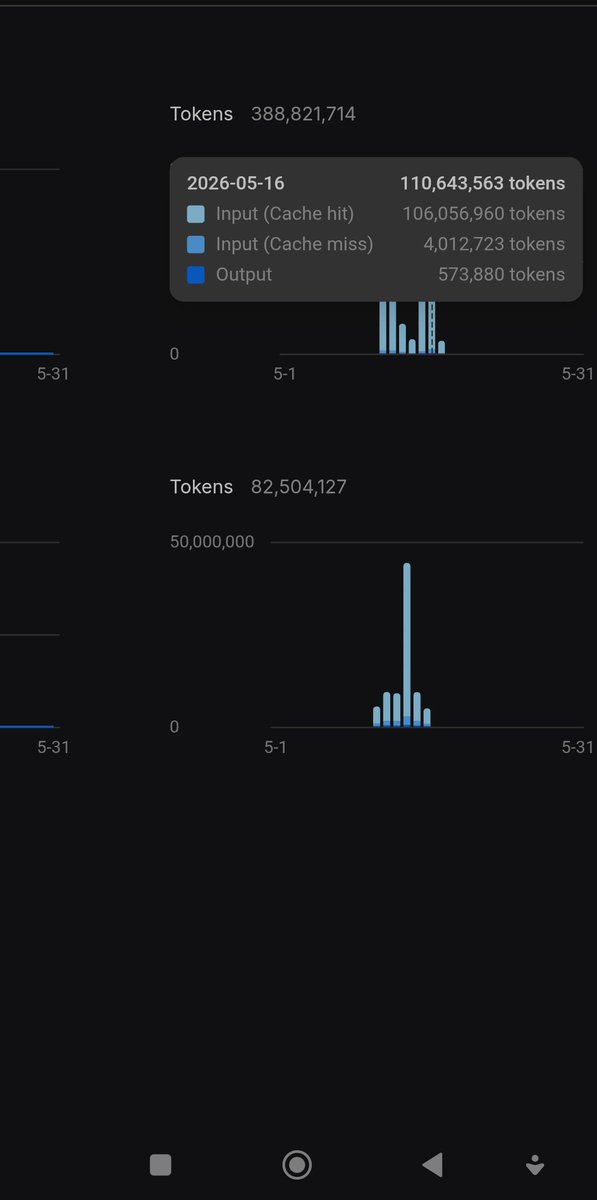Click the 110,643,563 tokens total in the tooltip
Screen dimensions: 597x1200
[x=482, y=184]
